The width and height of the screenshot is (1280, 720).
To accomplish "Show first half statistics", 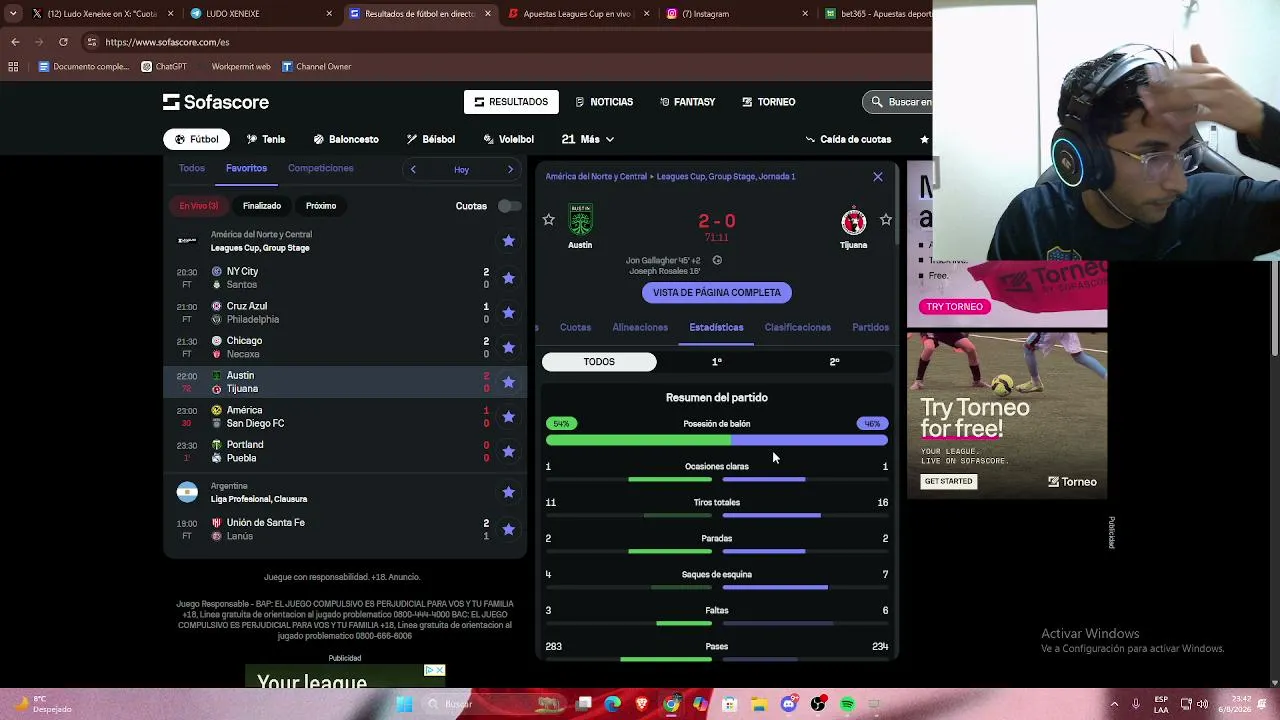I will pos(716,362).
